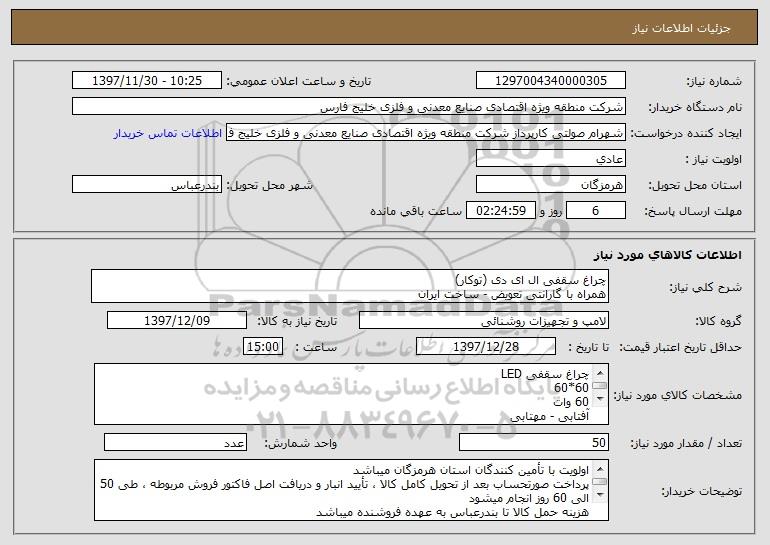Viewport: 770px width, 545px height.
Task: Click the need number field 1297004340000305
Action: coord(550,81)
